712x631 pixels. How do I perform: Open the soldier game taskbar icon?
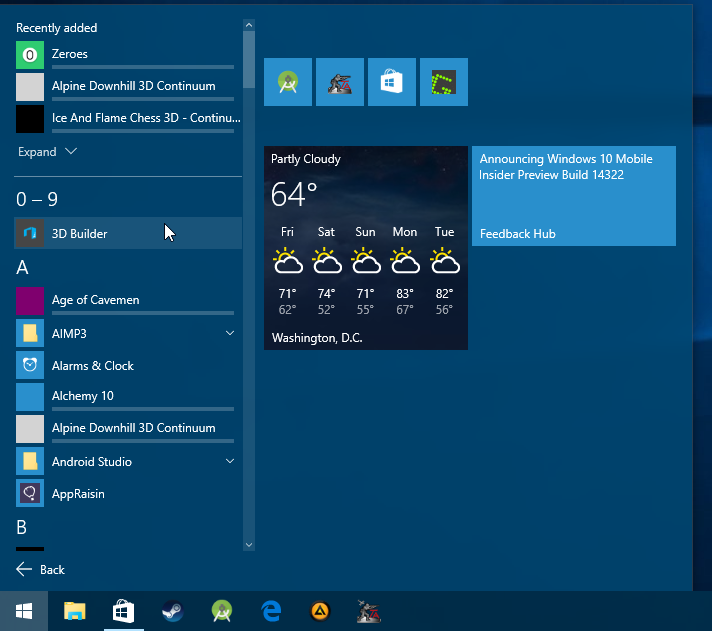click(x=369, y=611)
